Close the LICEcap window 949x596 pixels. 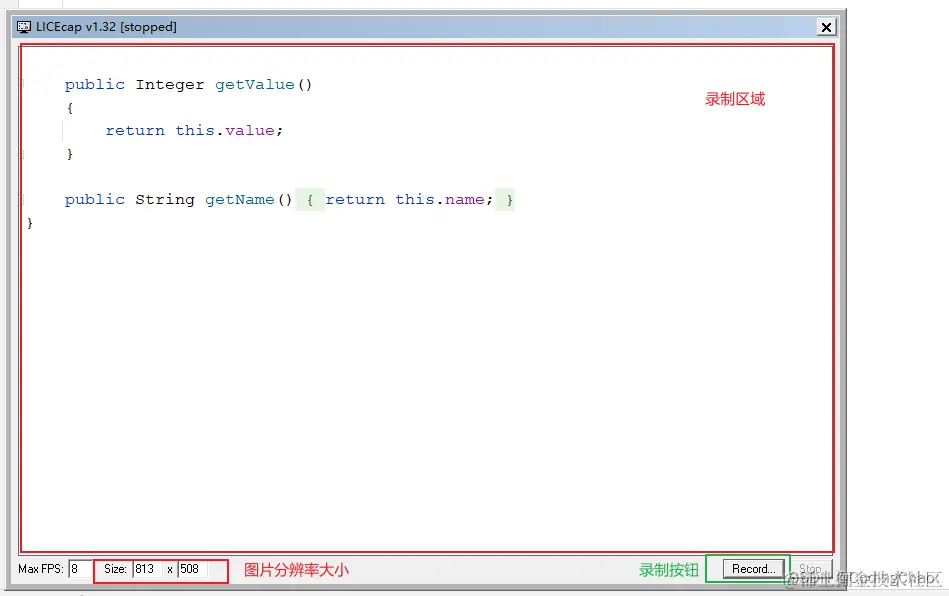pos(826,27)
